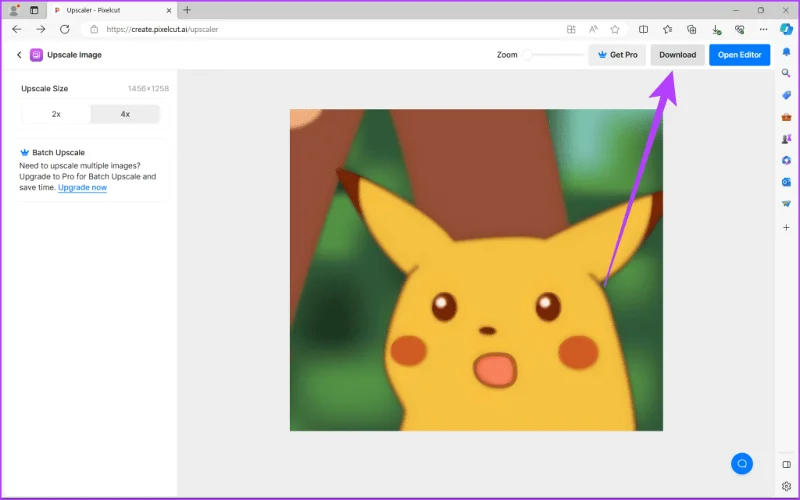This screenshot has height=500, width=800.
Task: Click the browser Forward arrow
Action: pyautogui.click(x=40, y=29)
